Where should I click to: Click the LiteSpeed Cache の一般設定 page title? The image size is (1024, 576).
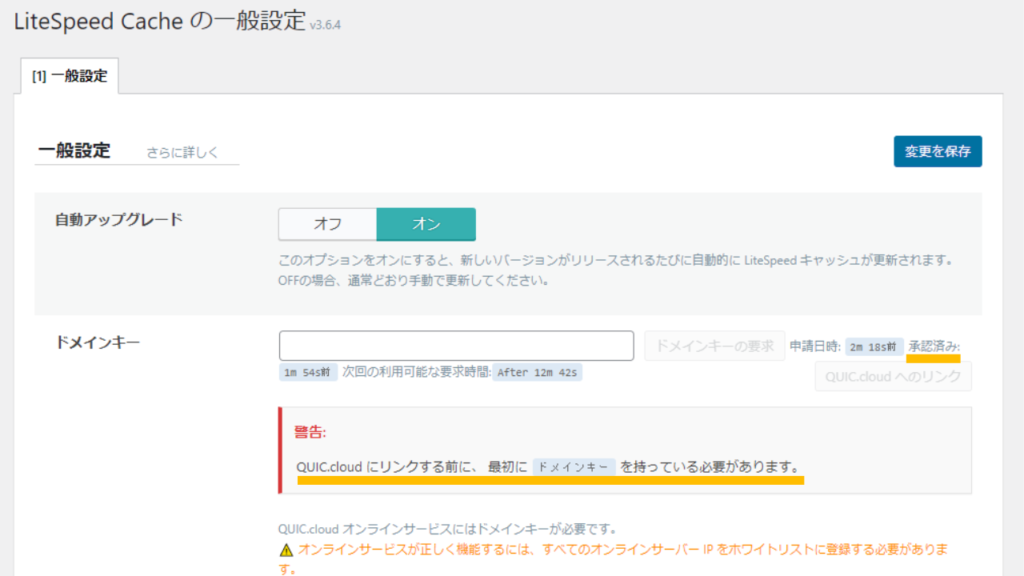(x=160, y=21)
